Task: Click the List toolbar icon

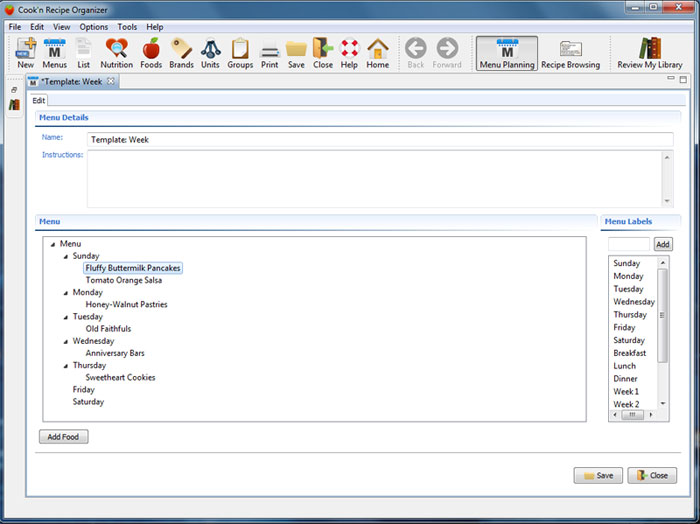Action: tap(83, 53)
